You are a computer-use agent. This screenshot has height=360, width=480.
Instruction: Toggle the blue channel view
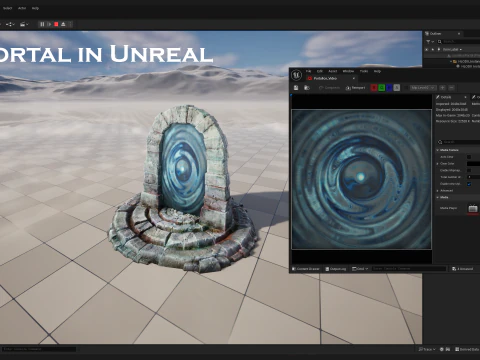(x=389, y=88)
